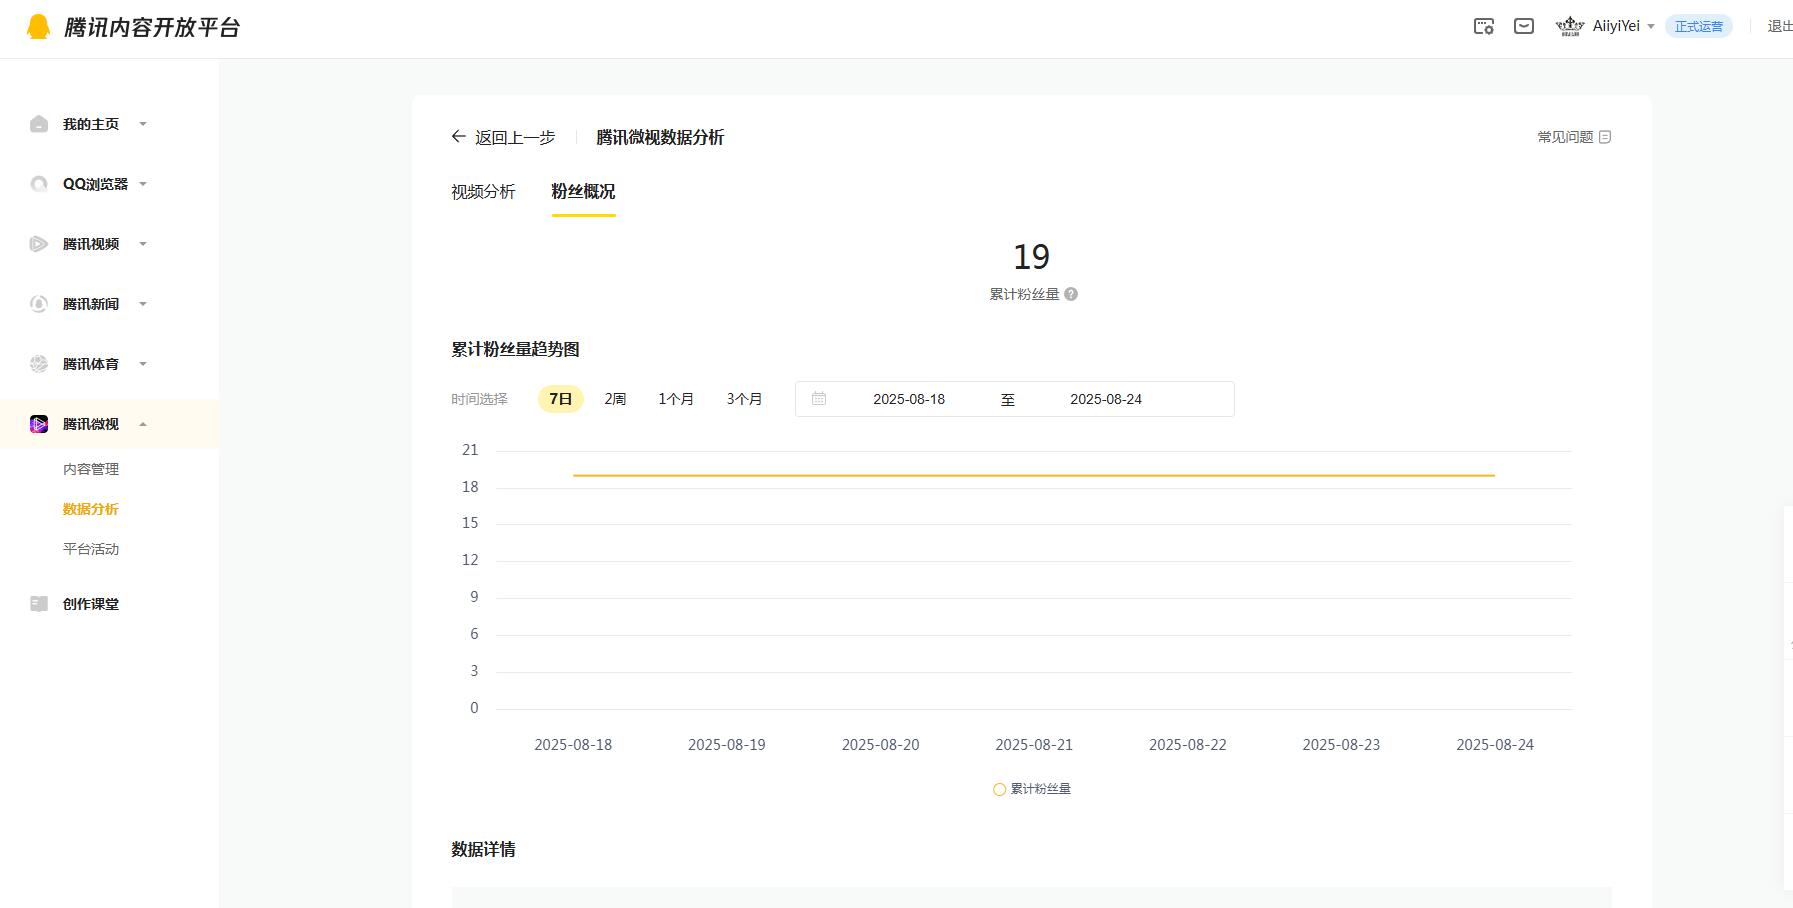The width and height of the screenshot is (1793, 908).
Task: Click the 2025-08-24 axis label
Action: click(1495, 745)
